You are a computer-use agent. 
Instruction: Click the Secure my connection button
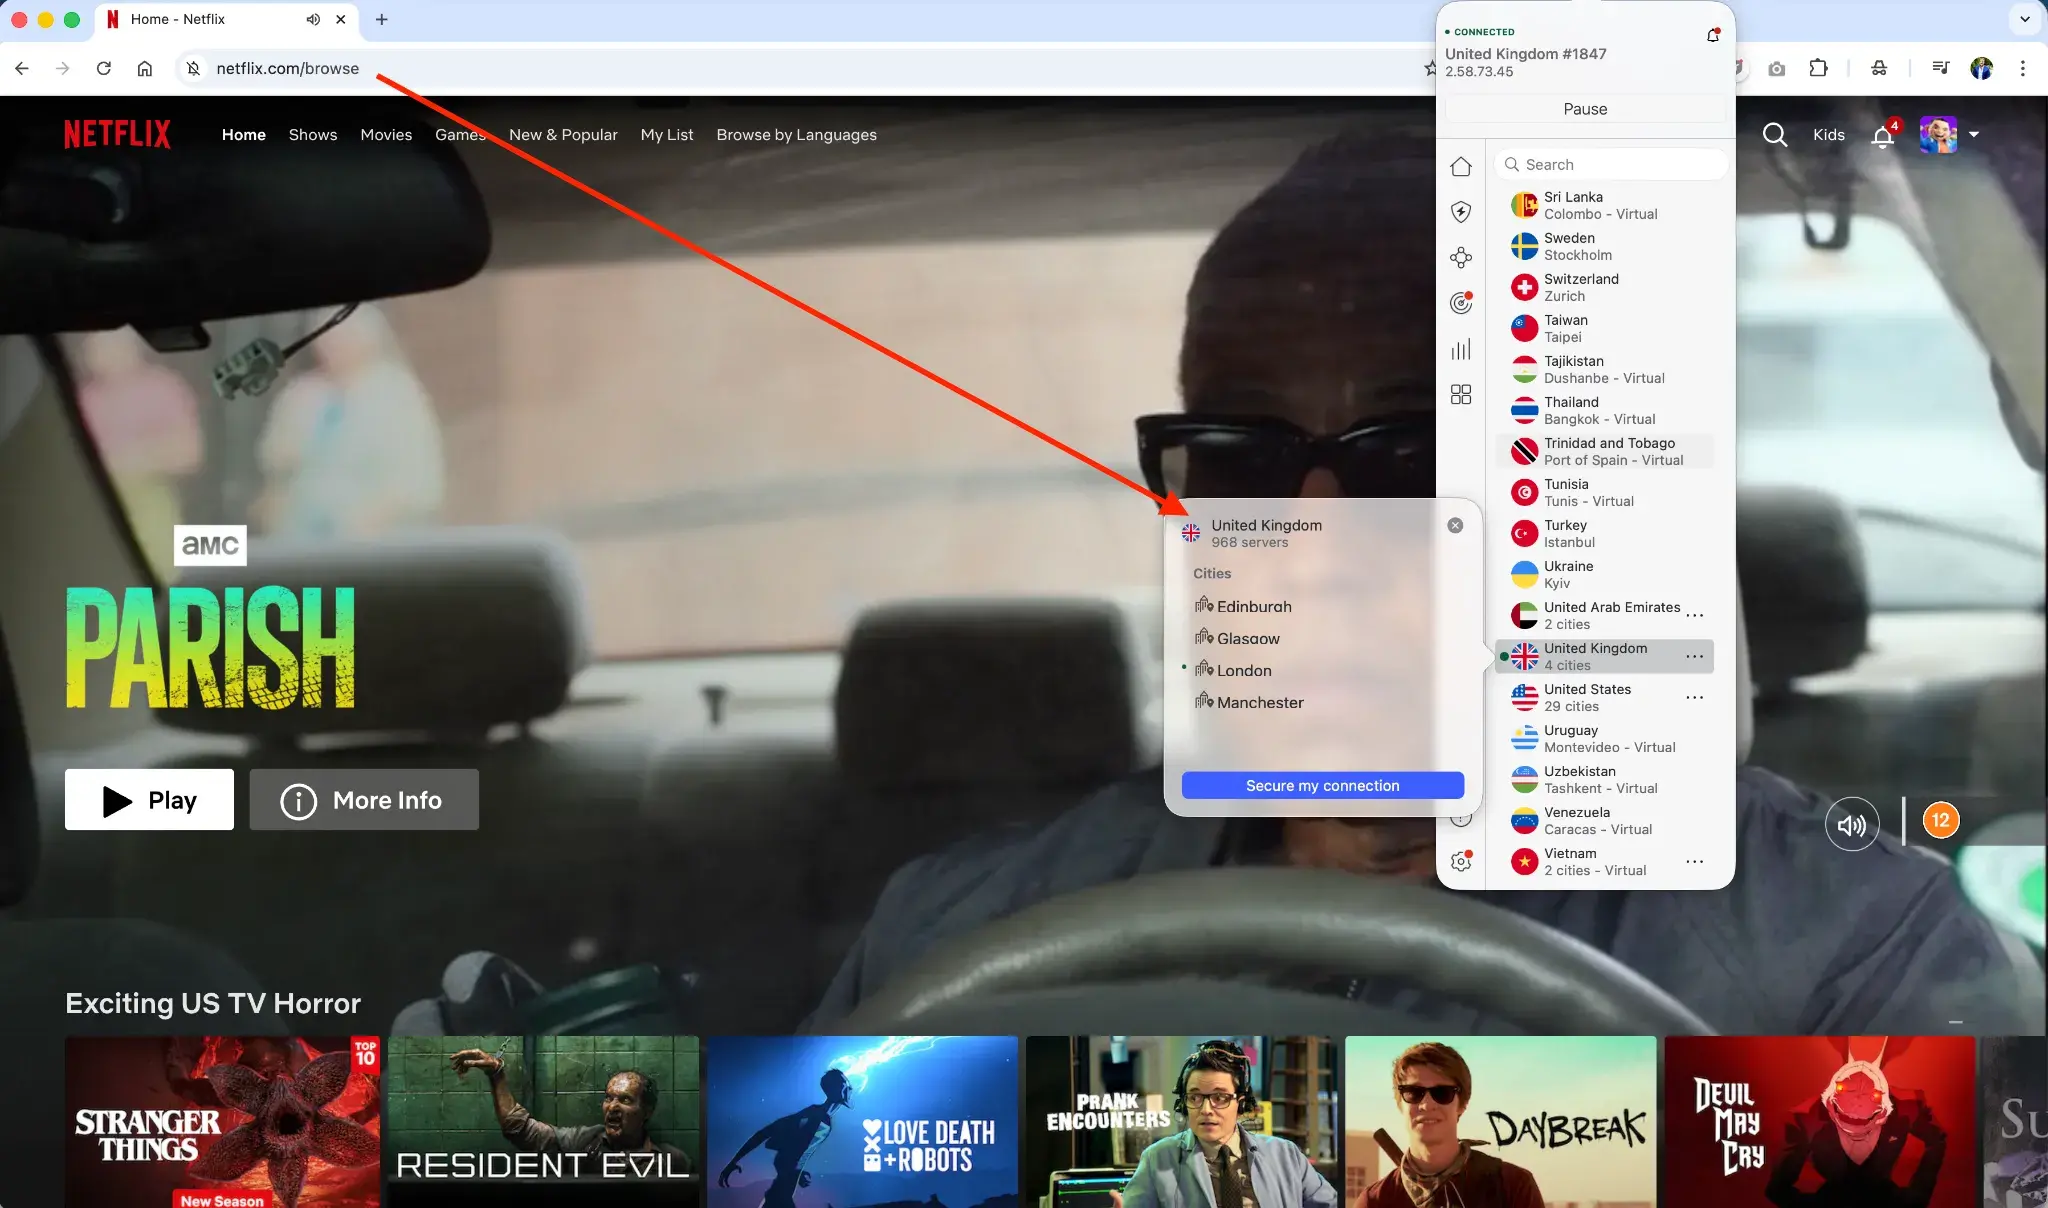(x=1322, y=785)
